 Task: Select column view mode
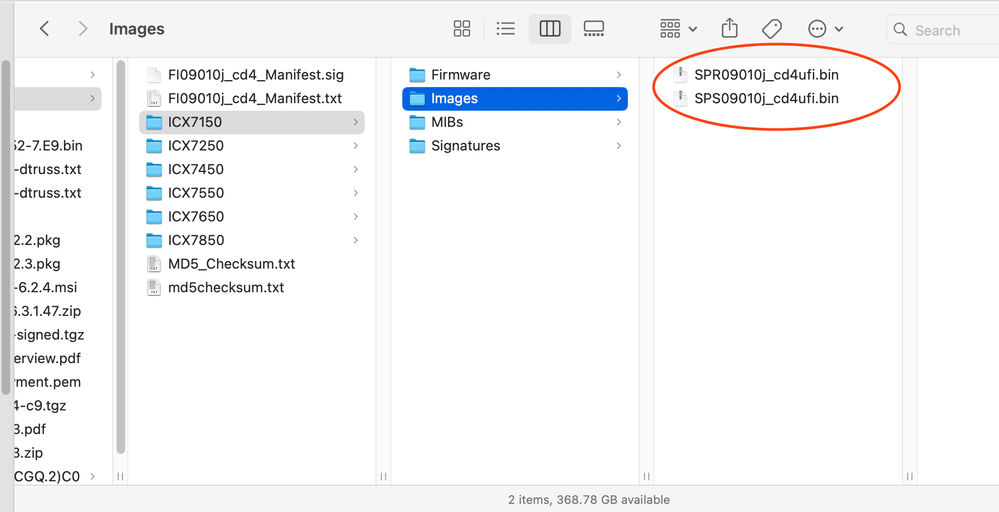tap(550, 29)
